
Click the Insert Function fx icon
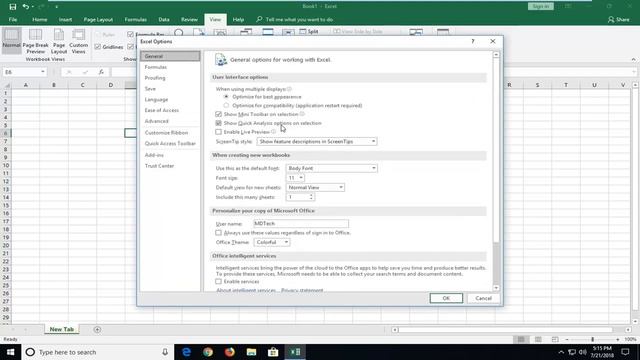point(101,72)
